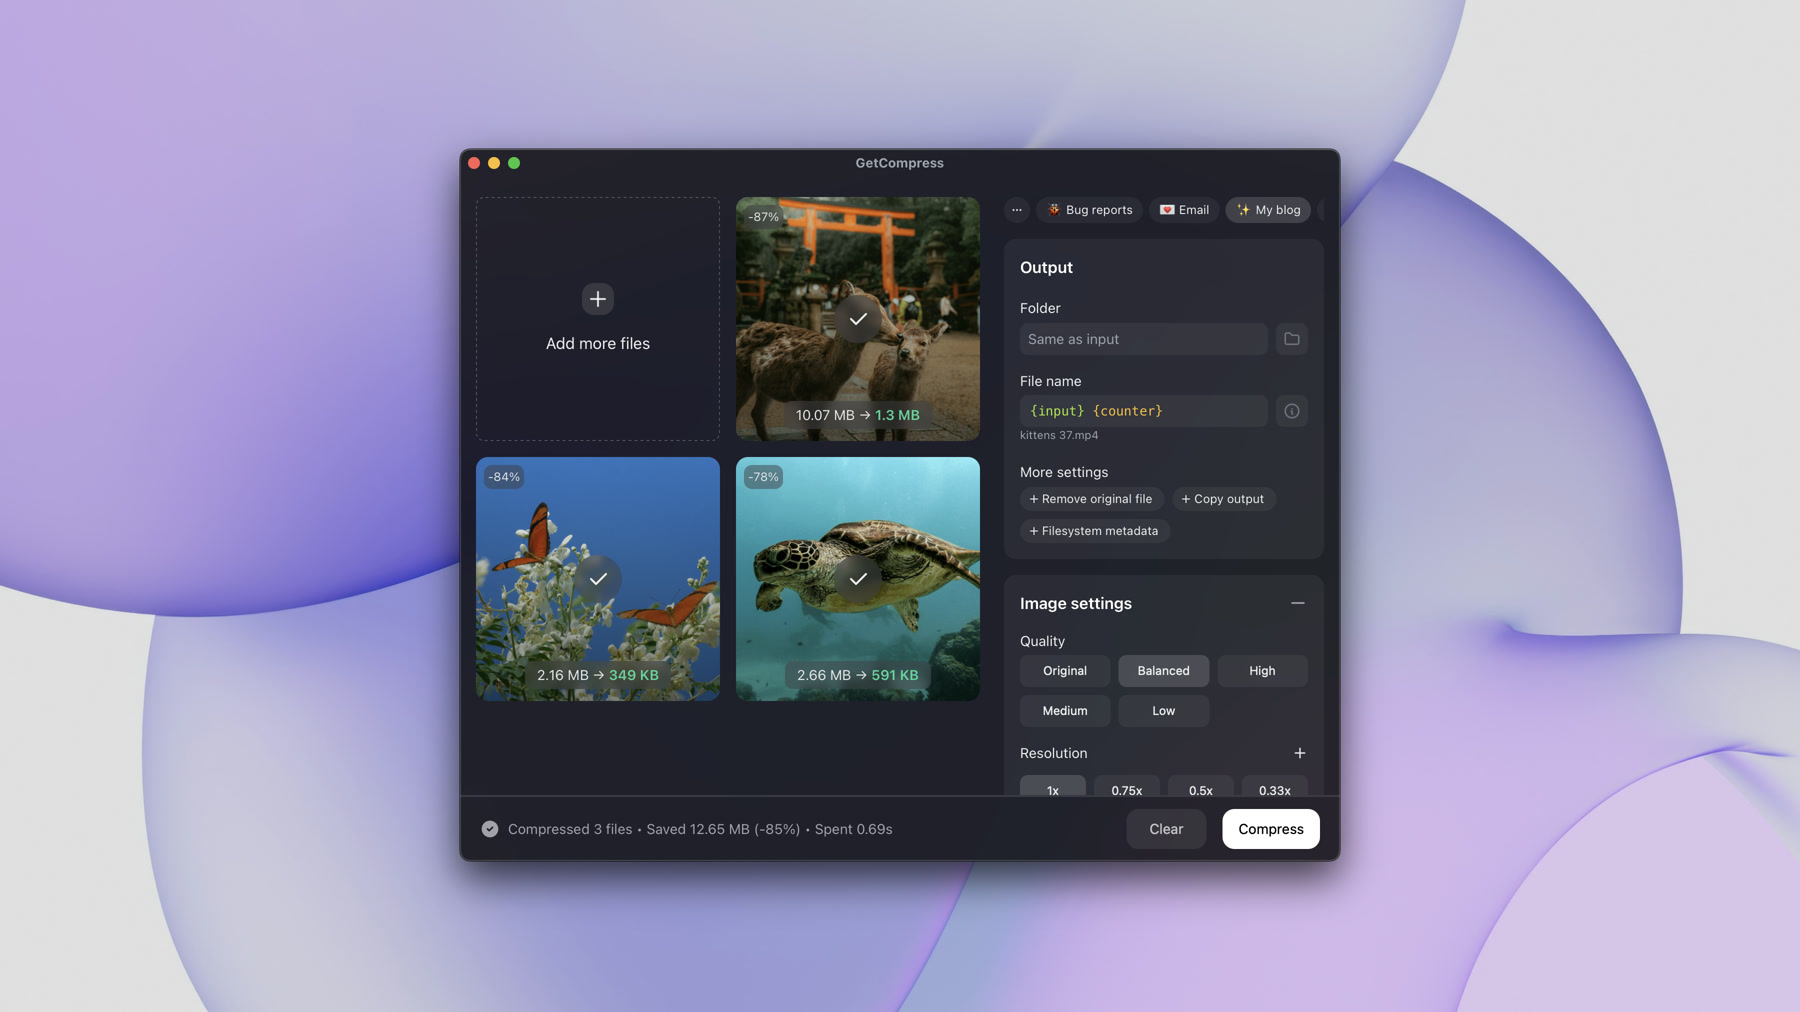Click the status checkmark icon in footer

489,829
